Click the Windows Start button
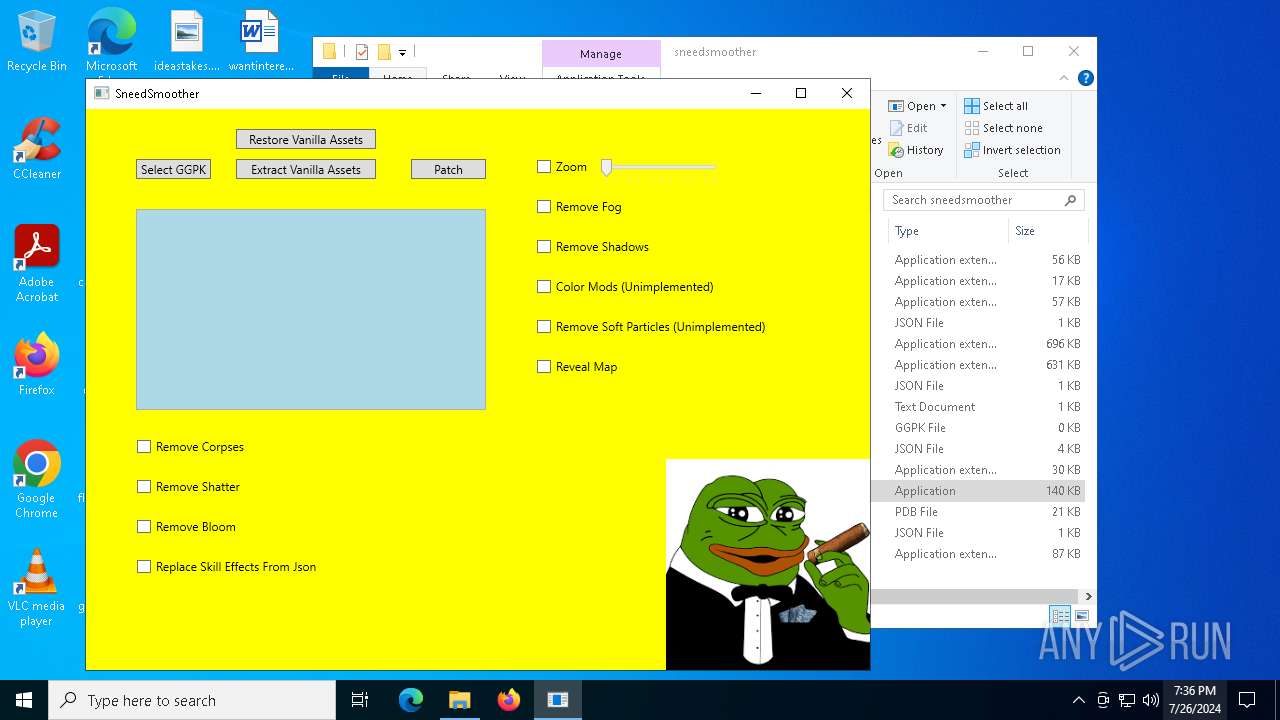 click(24, 700)
